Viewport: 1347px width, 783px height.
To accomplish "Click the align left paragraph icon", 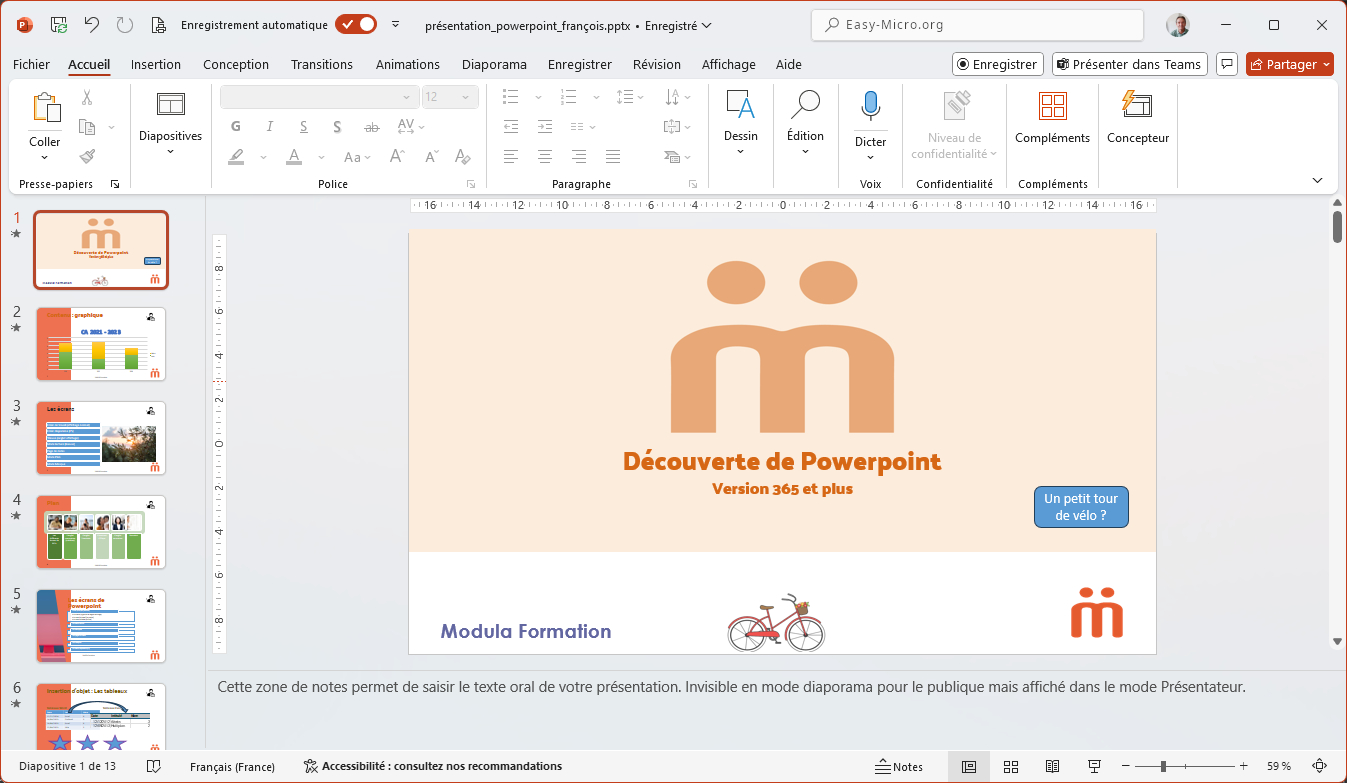I will click(x=511, y=157).
